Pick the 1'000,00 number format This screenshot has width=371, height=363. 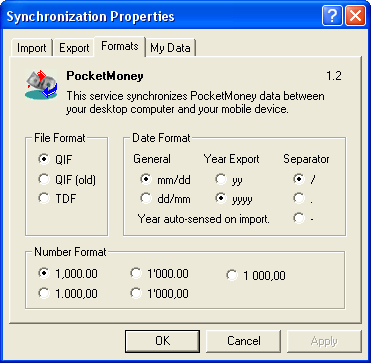coord(159,293)
